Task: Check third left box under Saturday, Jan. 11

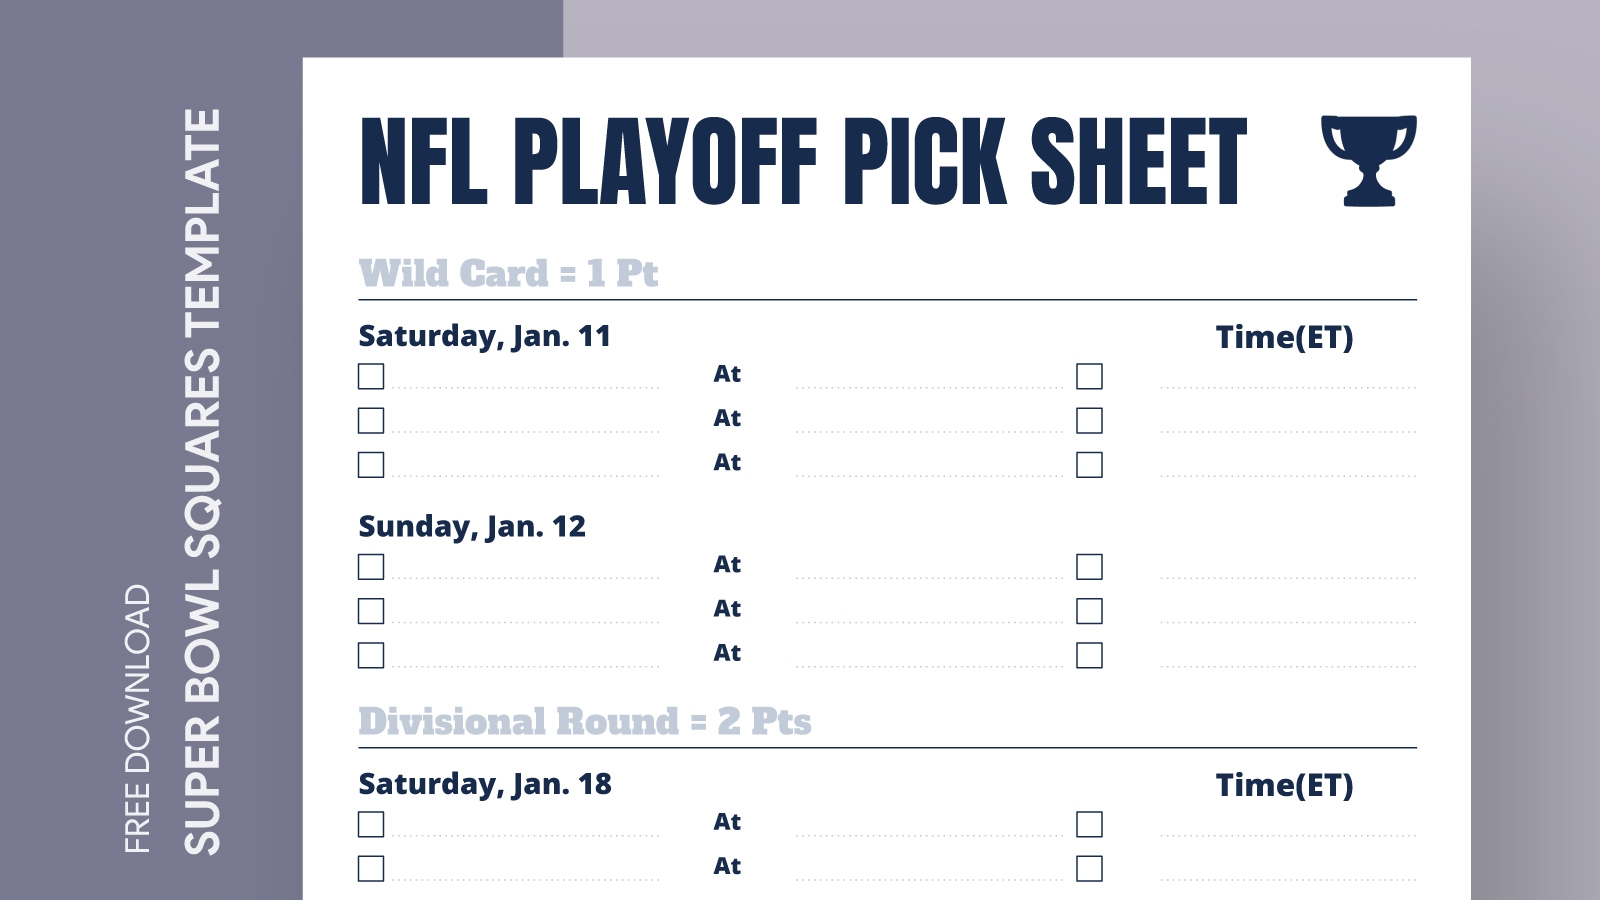Action: [x=371, y=465]
